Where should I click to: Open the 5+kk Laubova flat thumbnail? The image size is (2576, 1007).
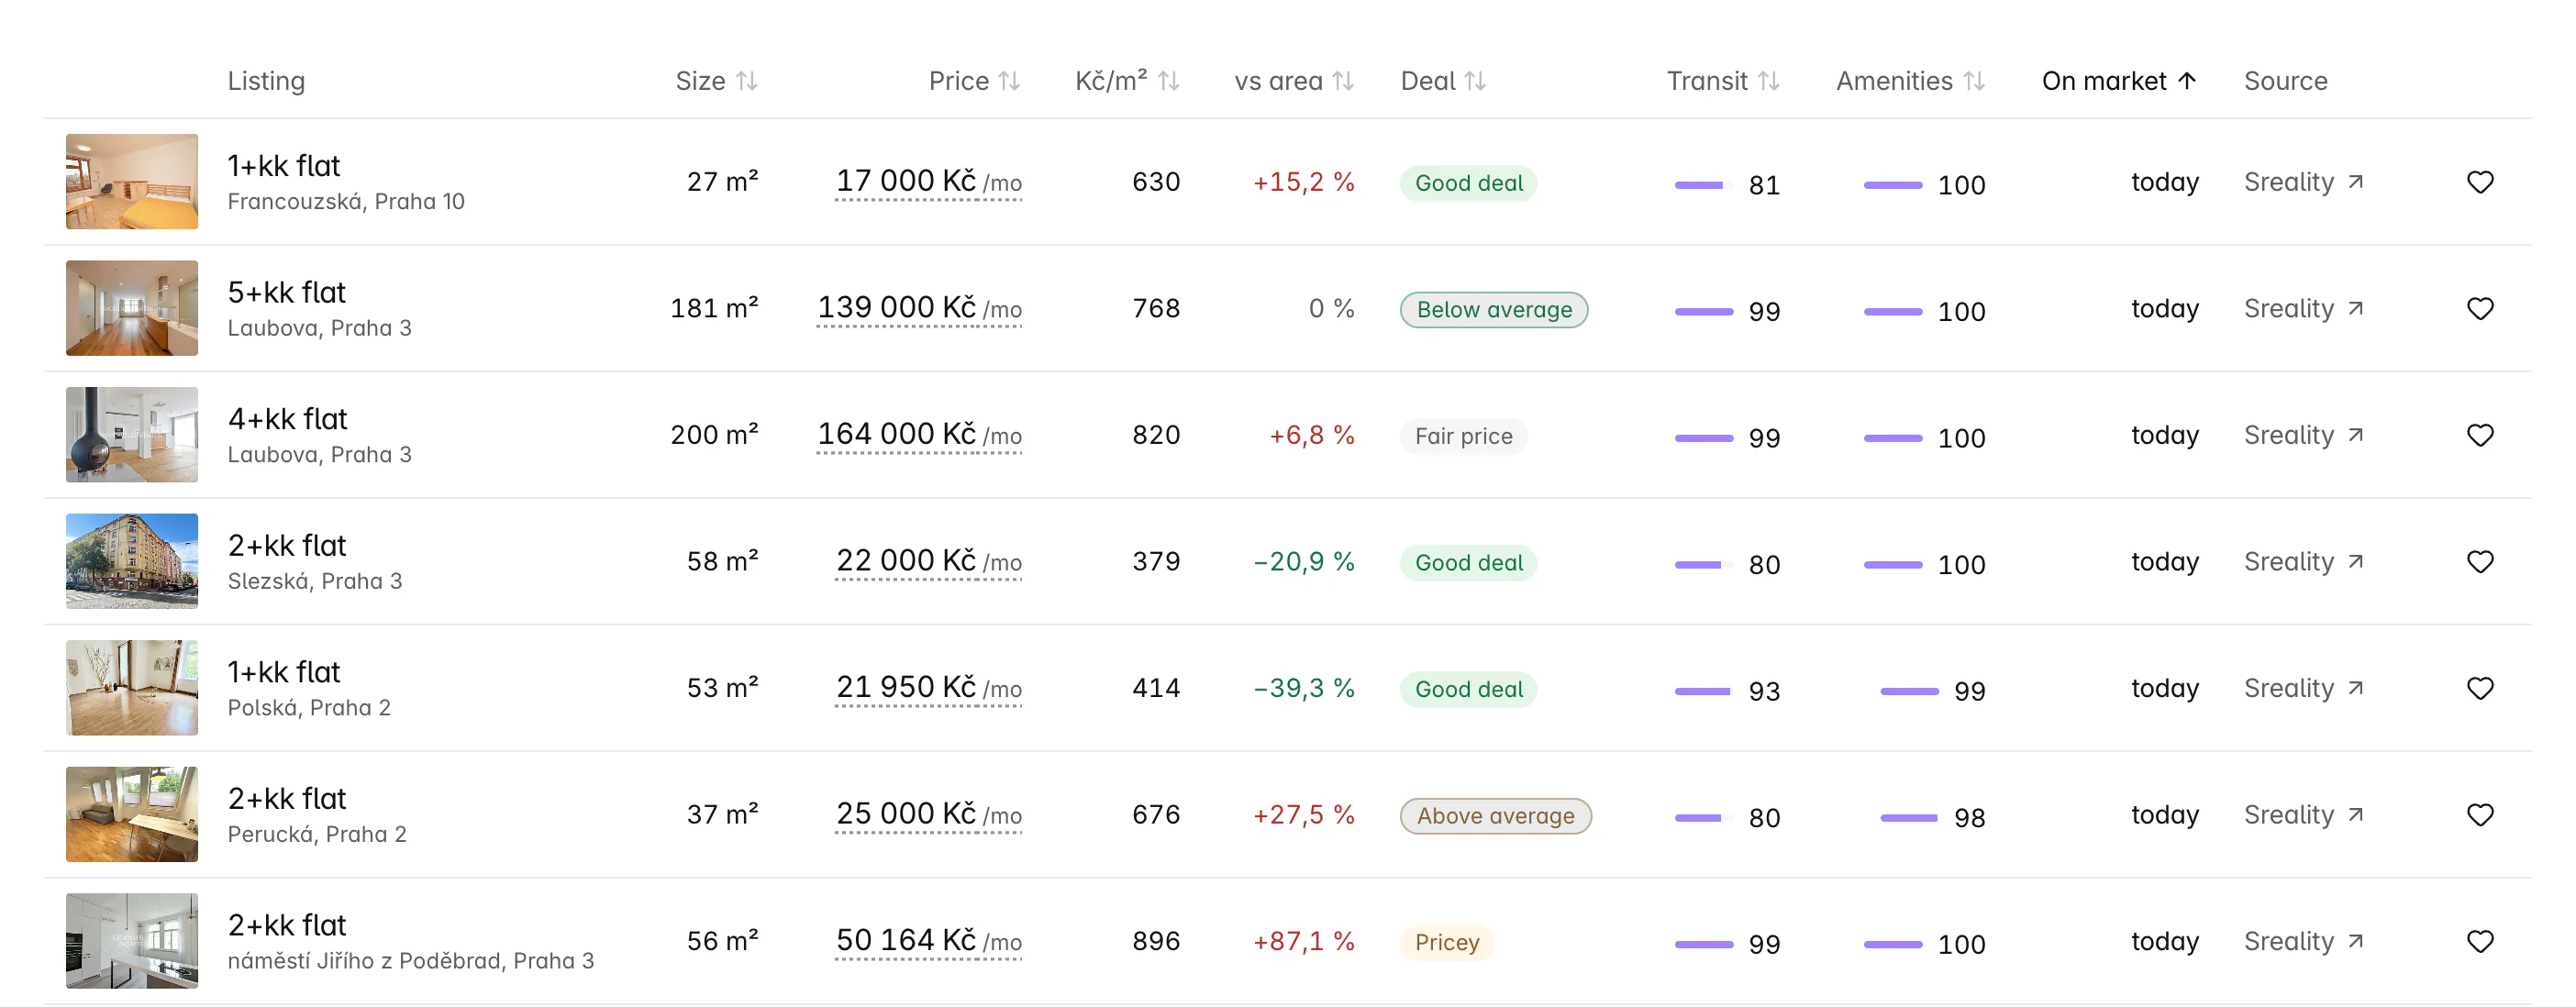click(x=132, y=308)
